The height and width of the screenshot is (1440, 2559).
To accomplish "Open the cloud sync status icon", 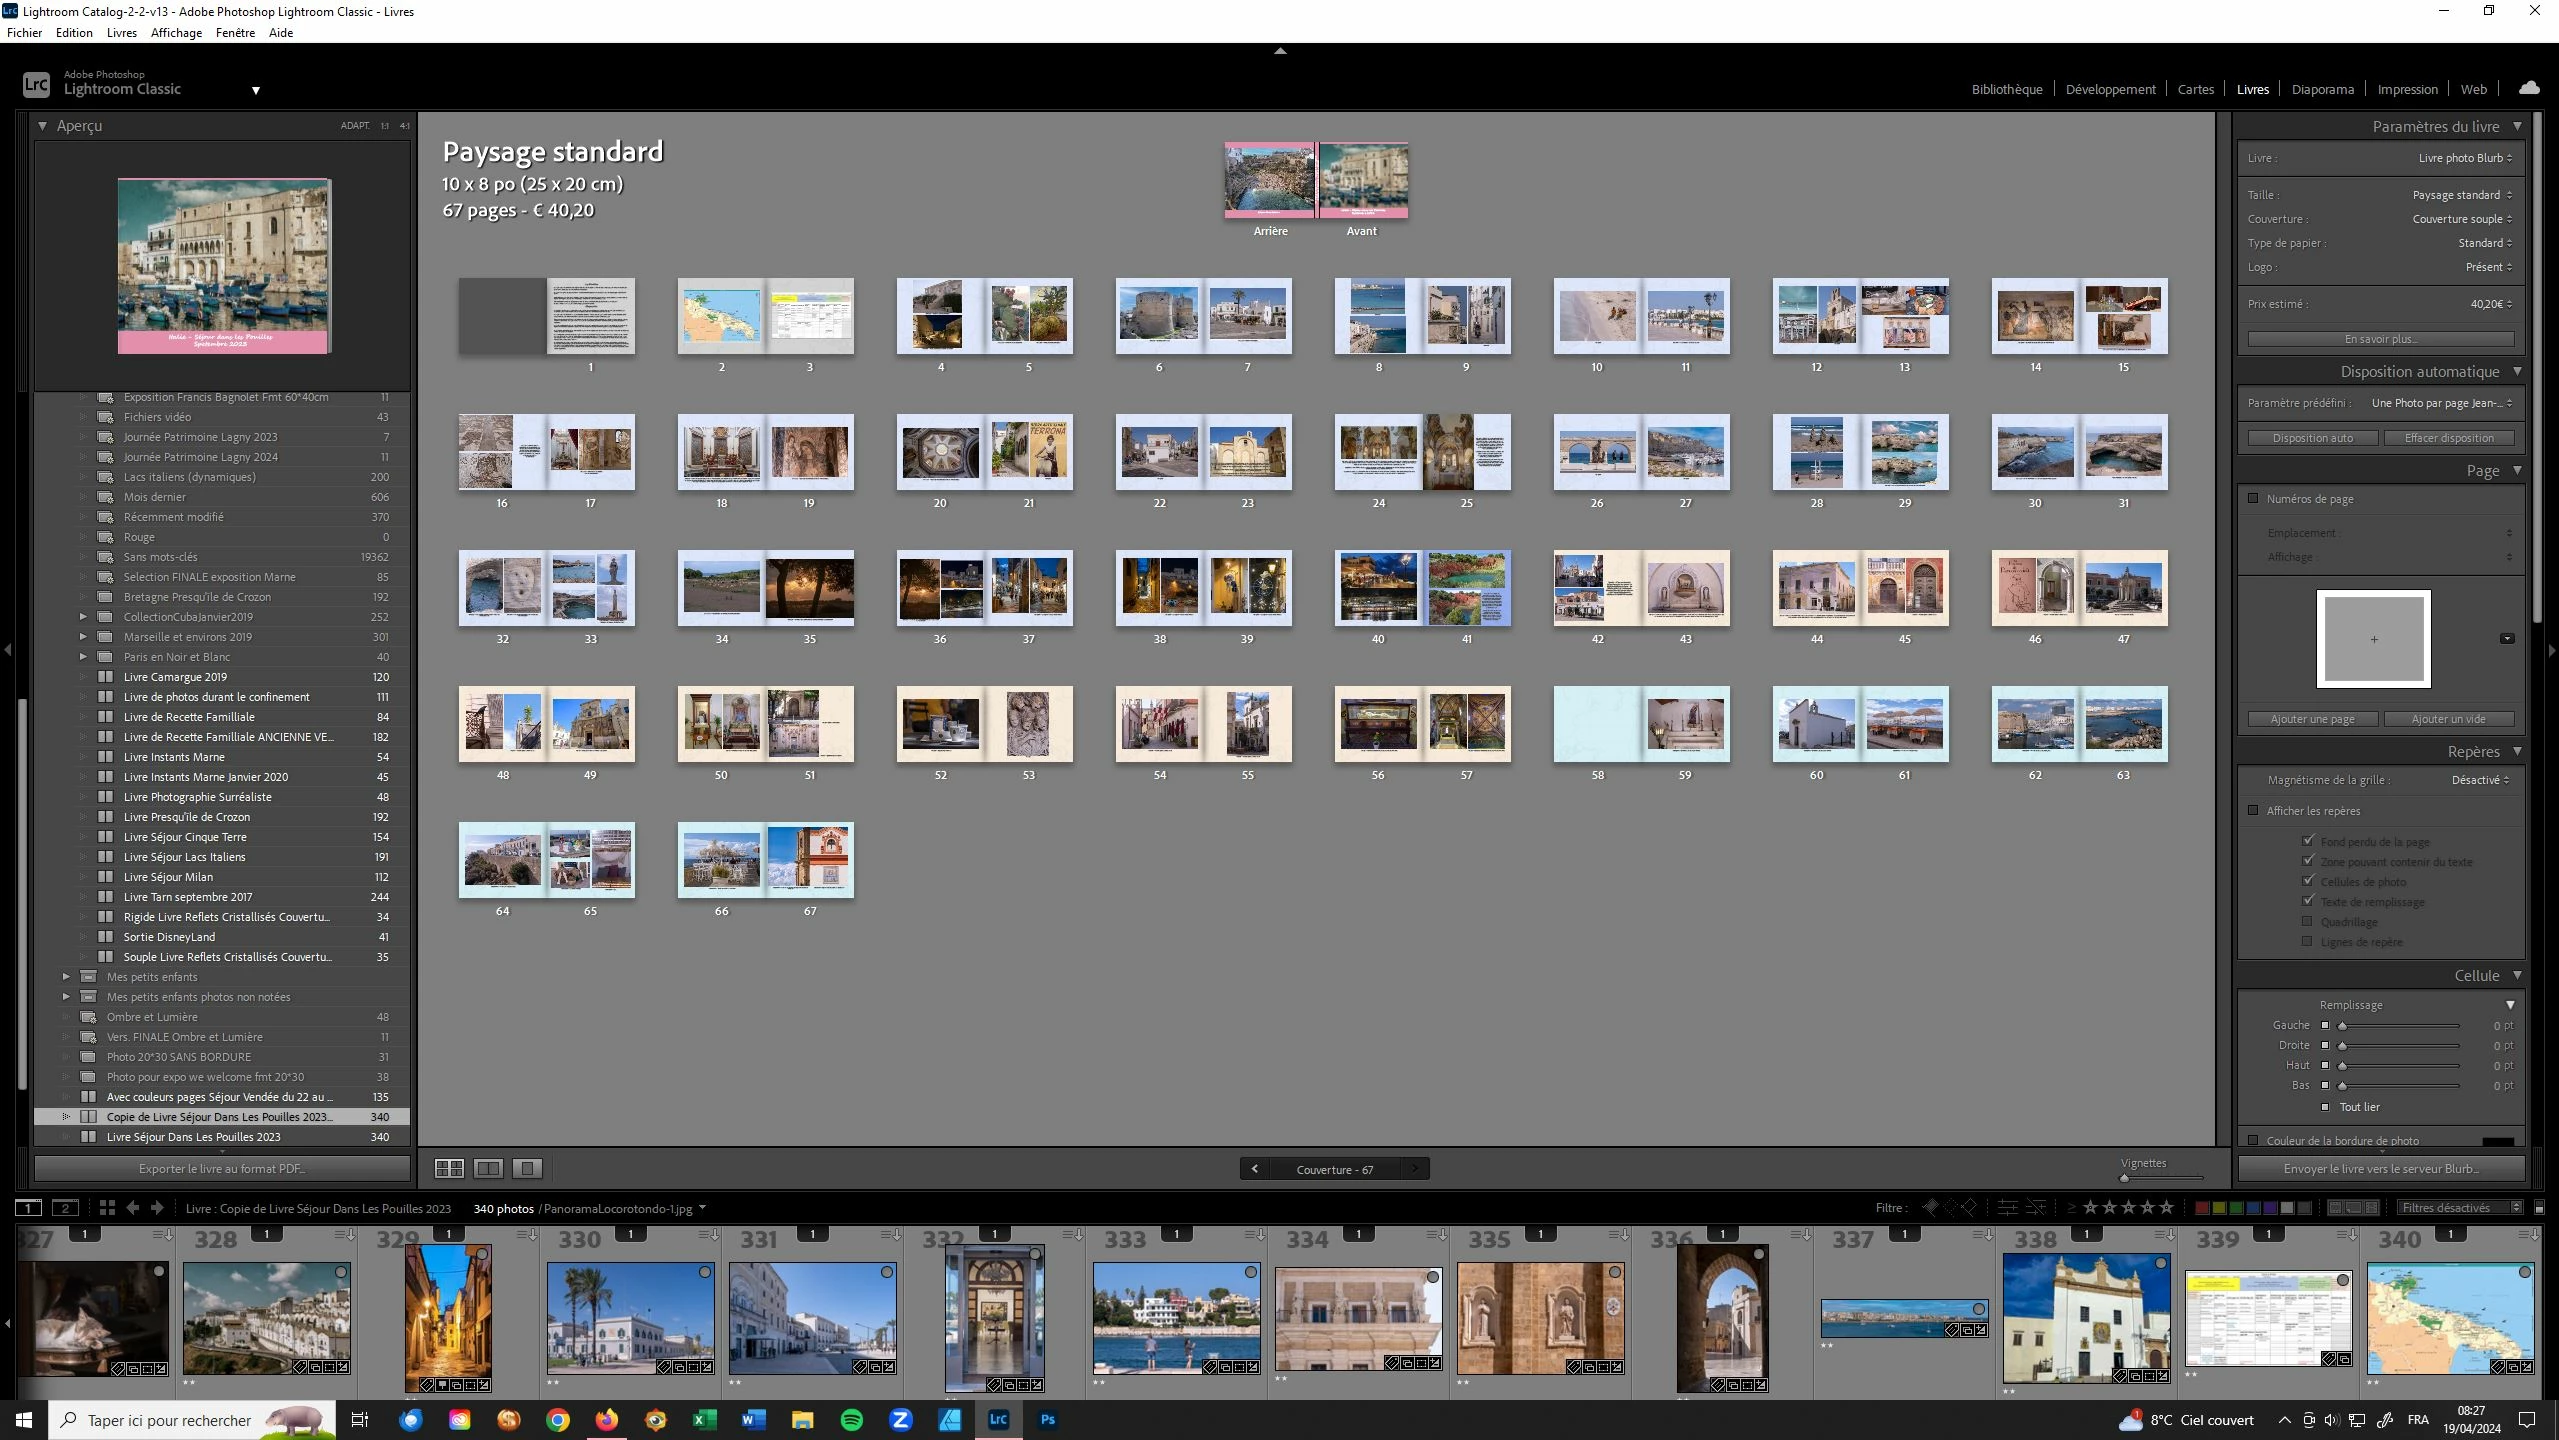I will [2529, 88].
